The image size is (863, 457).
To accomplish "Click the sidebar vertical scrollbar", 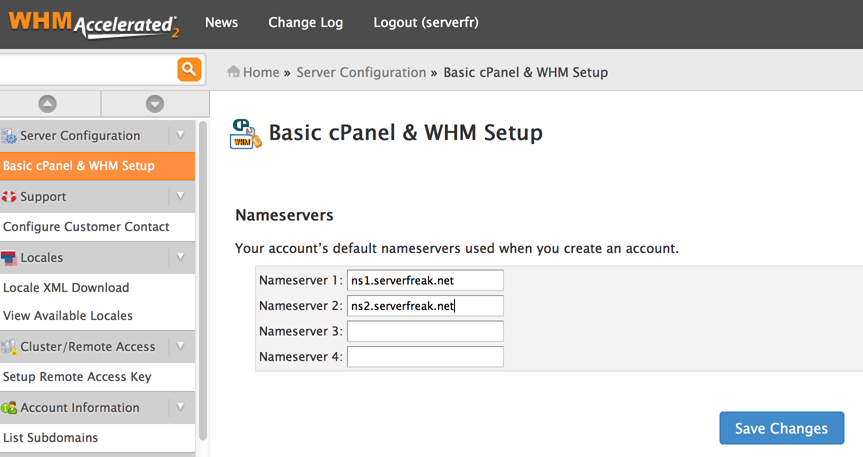I will coord(203,281).
